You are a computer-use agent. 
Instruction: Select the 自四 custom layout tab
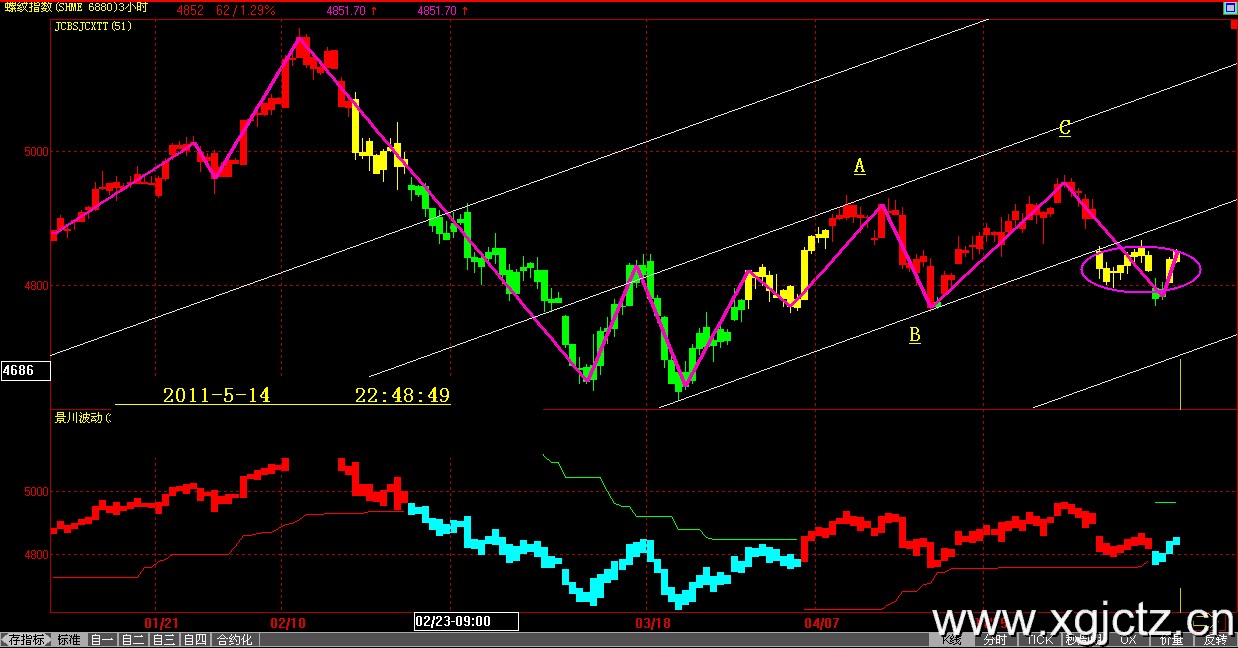(x=195, y=640)
